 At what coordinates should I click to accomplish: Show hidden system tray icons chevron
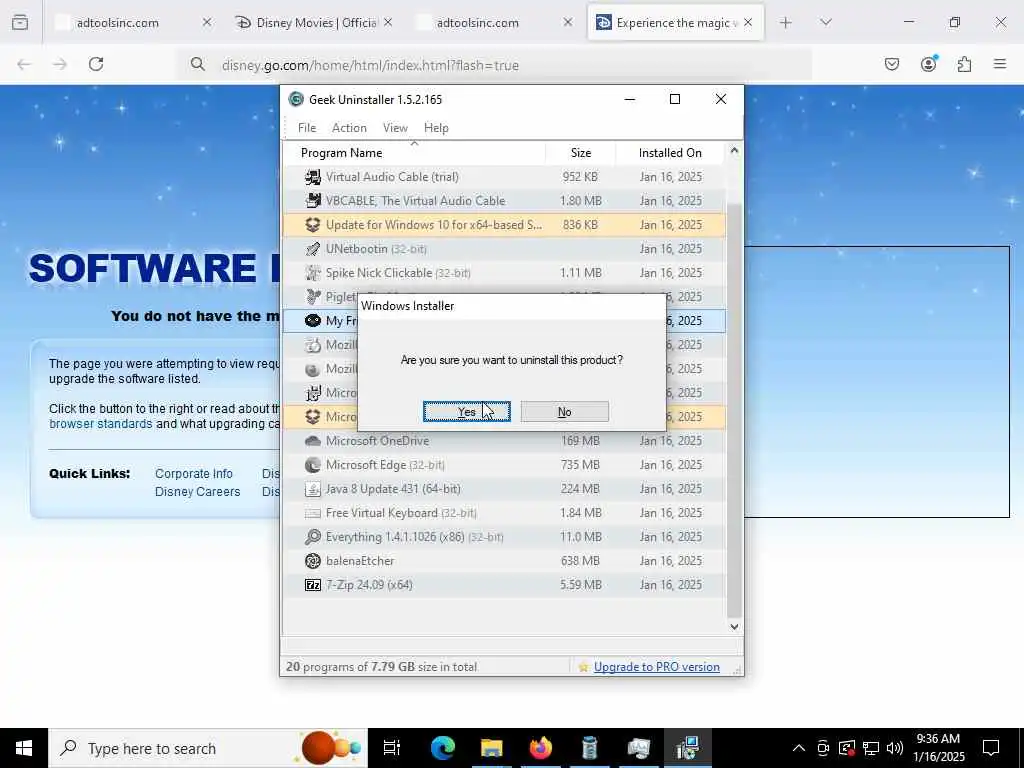click(x=798, y=748)
